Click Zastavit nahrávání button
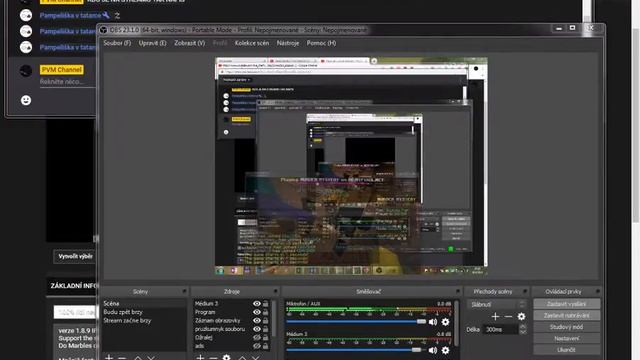The height and width of the screenshot is (360, 640). [567, 316]
